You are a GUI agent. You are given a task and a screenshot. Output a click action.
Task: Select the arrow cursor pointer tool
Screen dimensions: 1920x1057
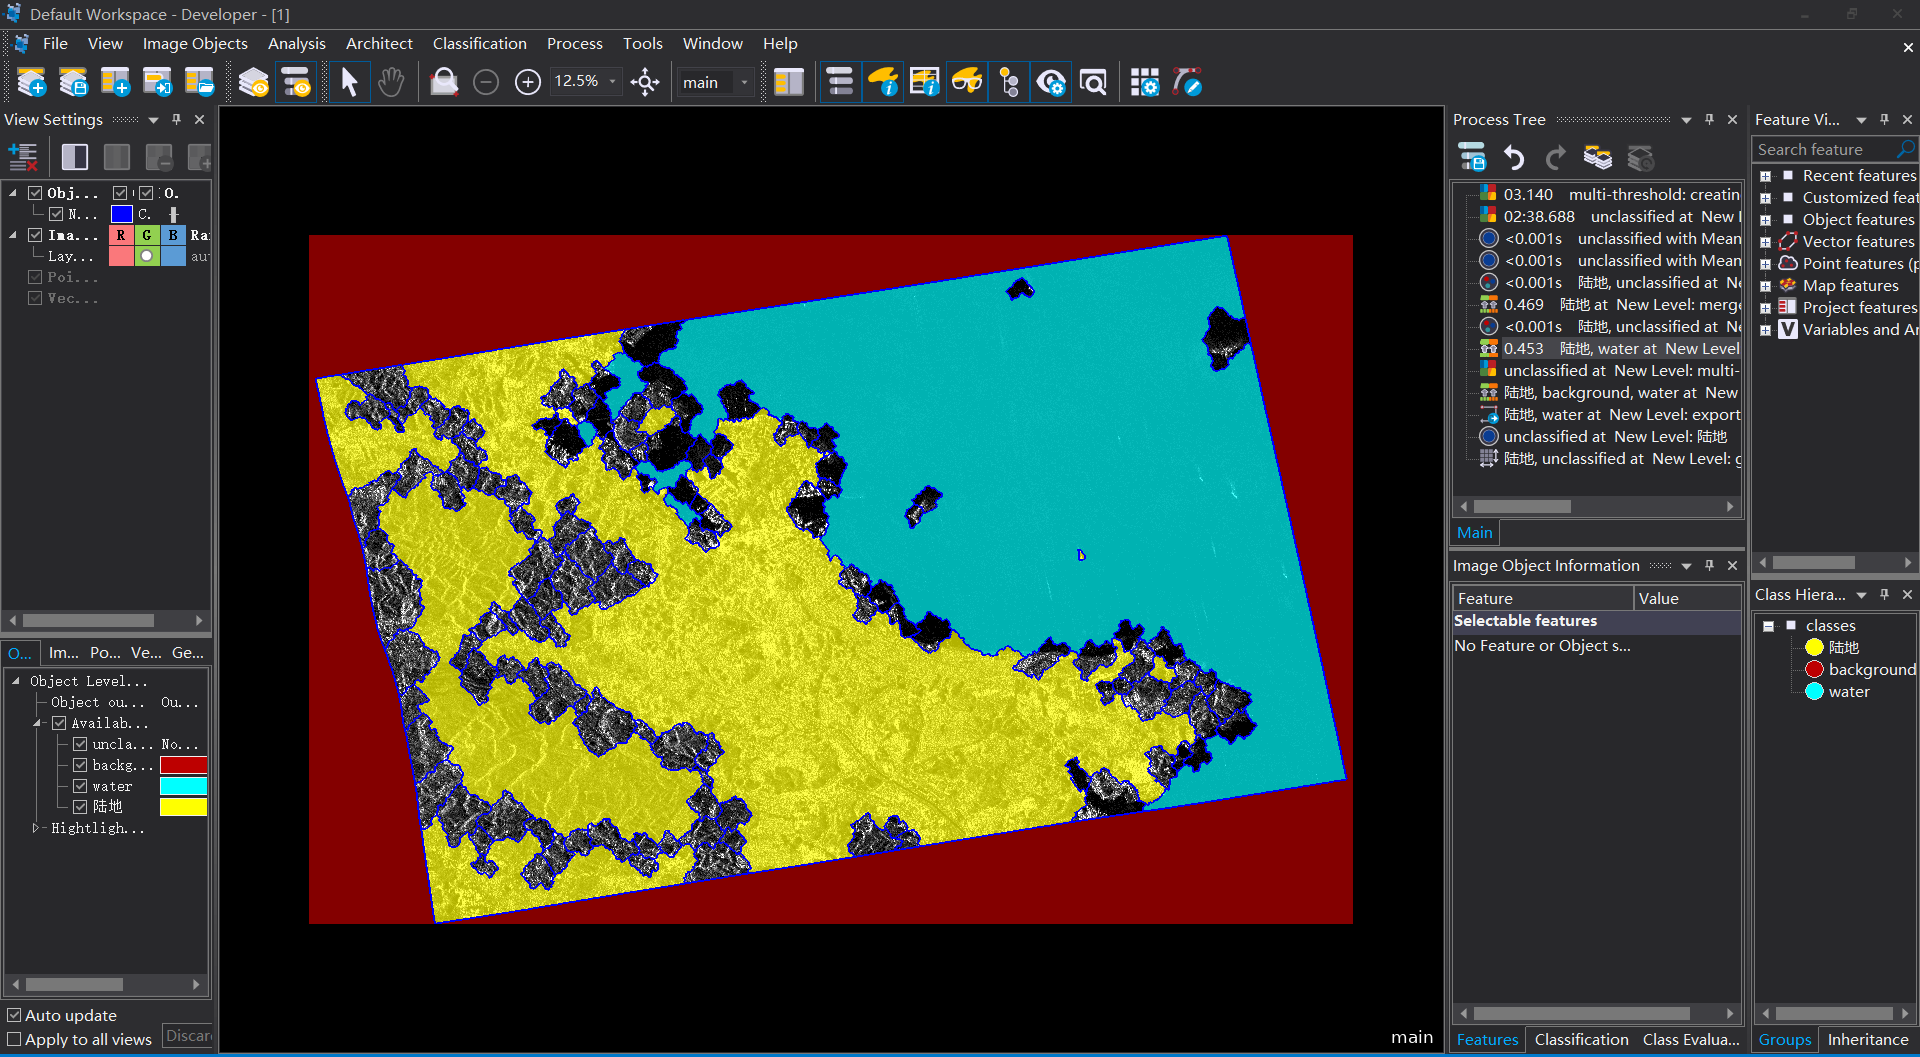tap(349, 82)
